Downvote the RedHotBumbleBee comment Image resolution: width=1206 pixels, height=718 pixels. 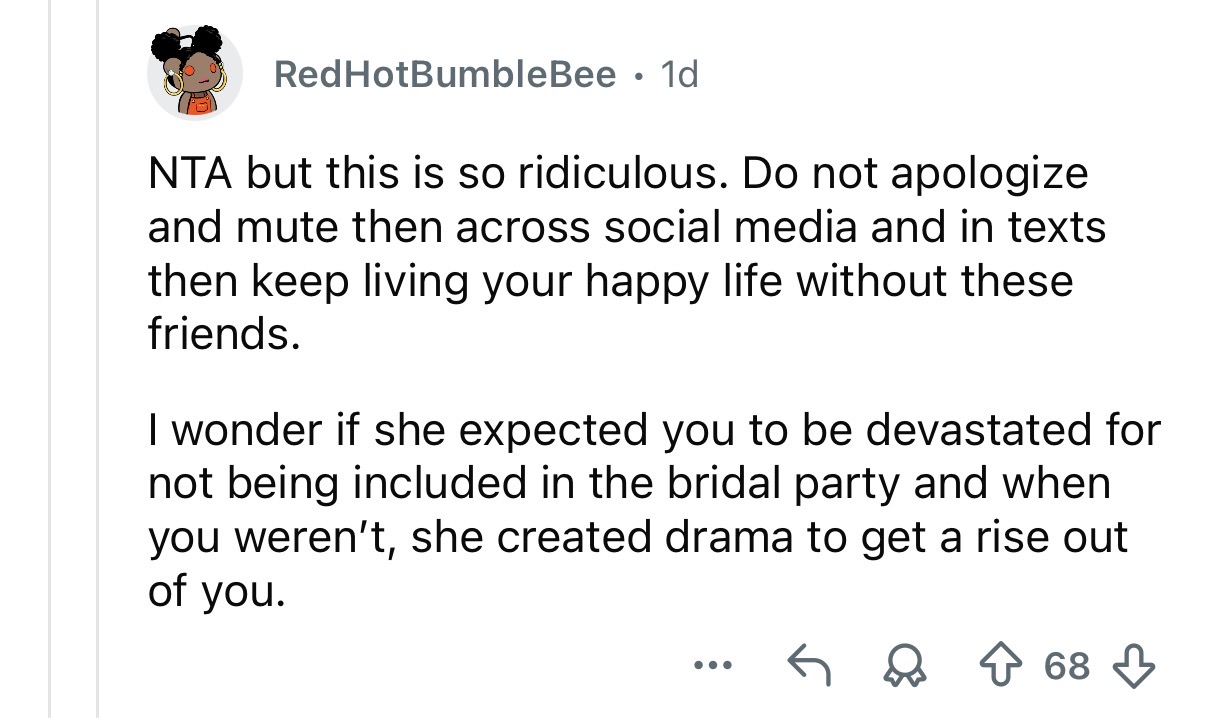1138,665
